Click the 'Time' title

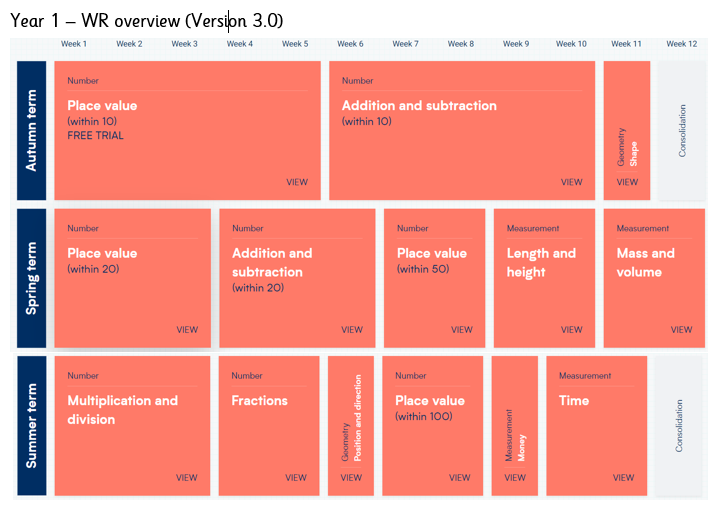574,401
